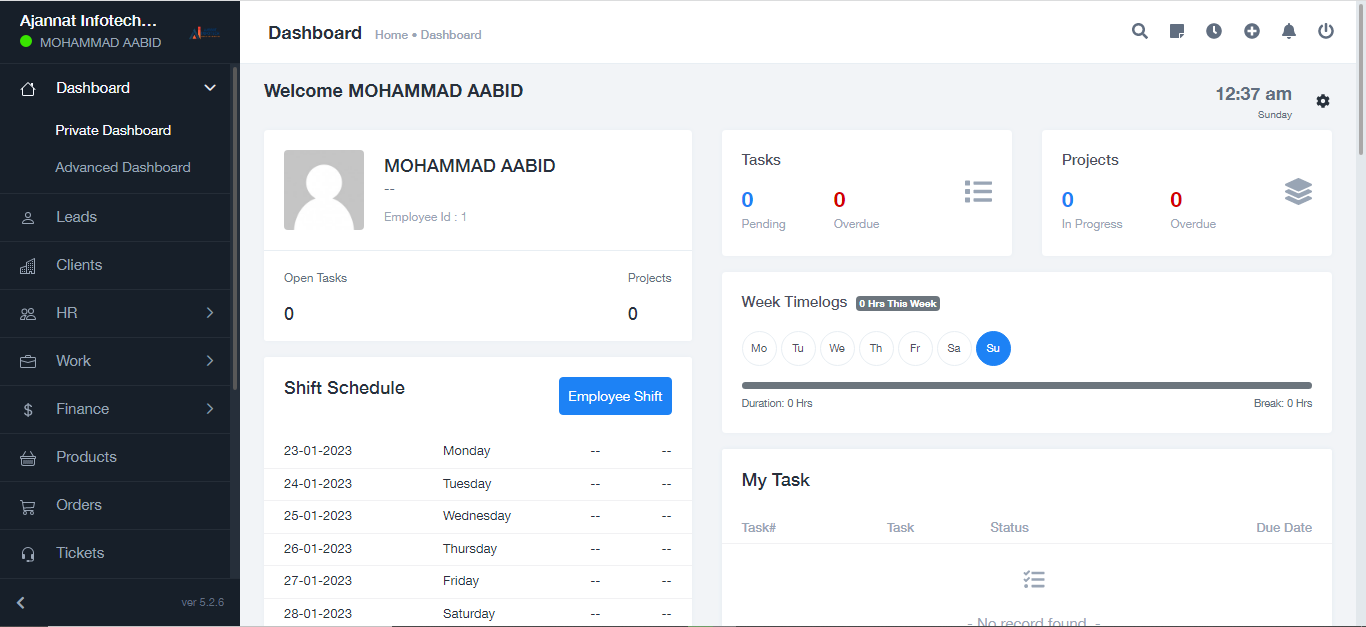Click the week timelog duration progress bar
This screenshot has width=1366, height=627.
(x=1026, y=385)
